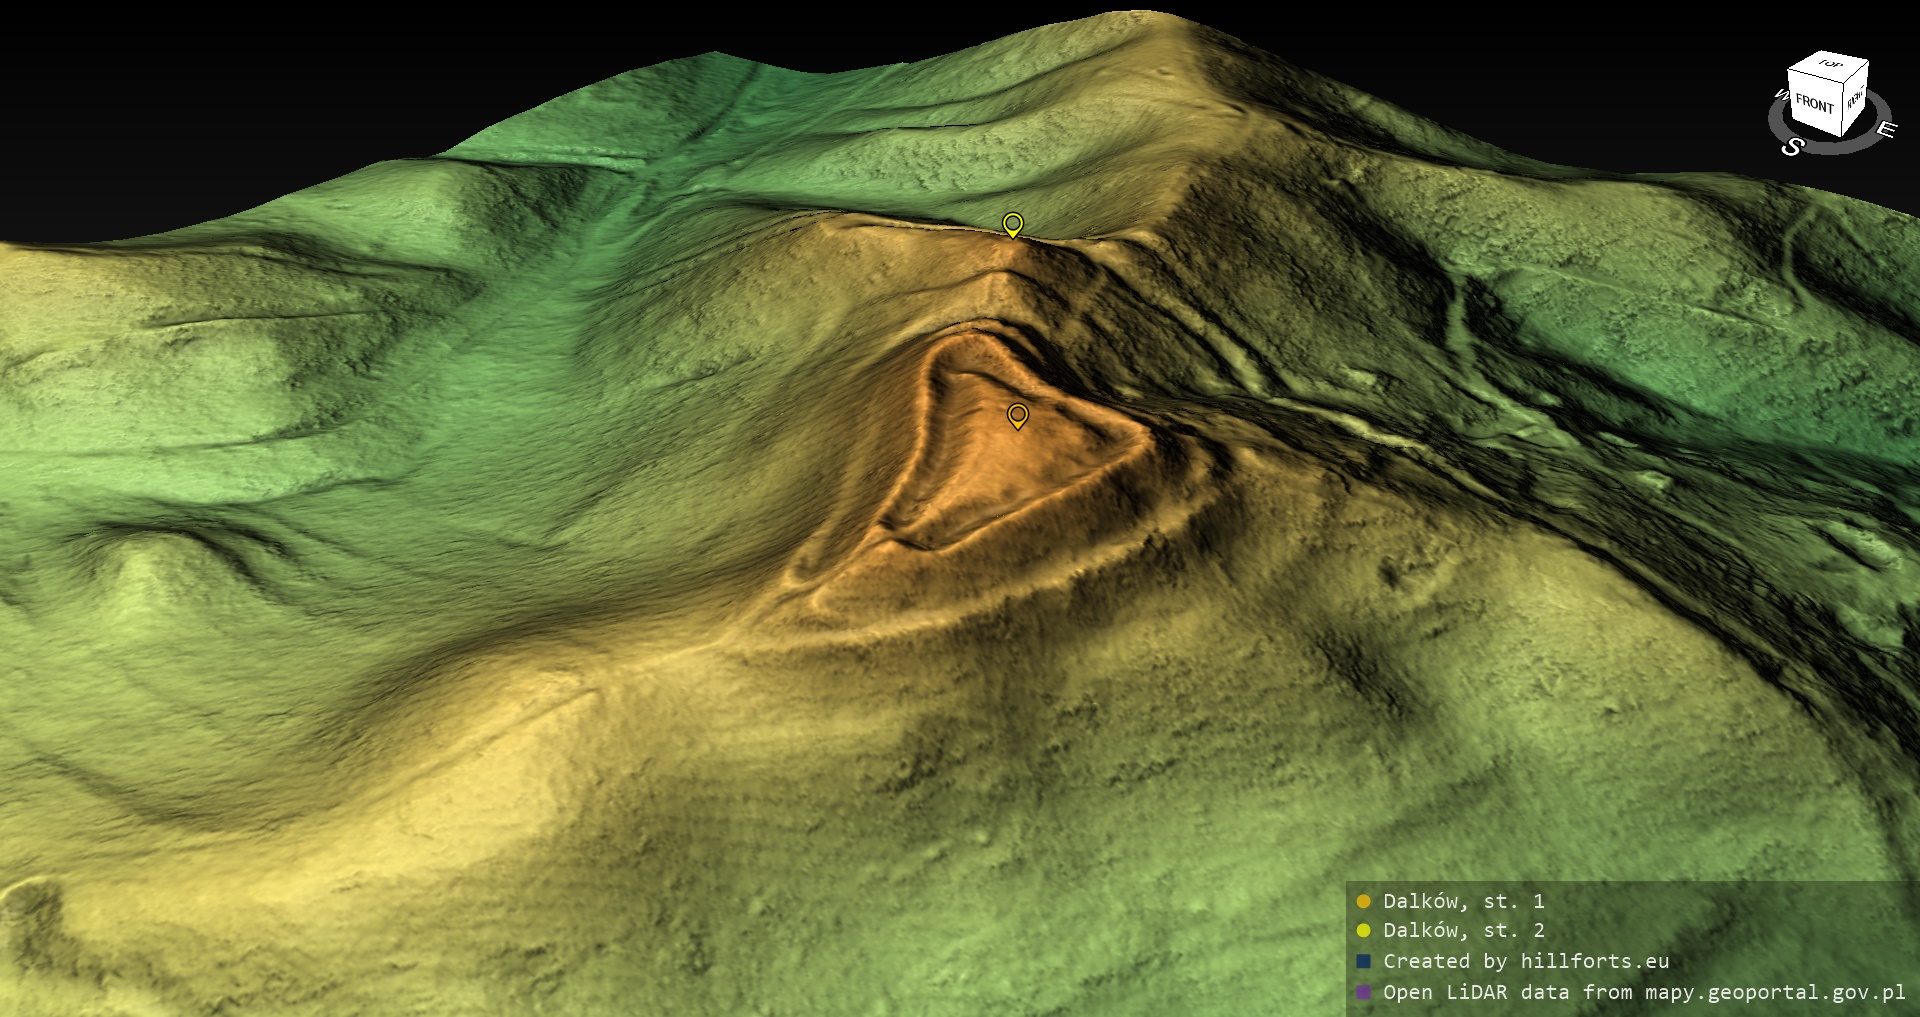Click the purple square beside Open LiDAR data
Viewport: 1920px width, 1017px height.
1363,992
